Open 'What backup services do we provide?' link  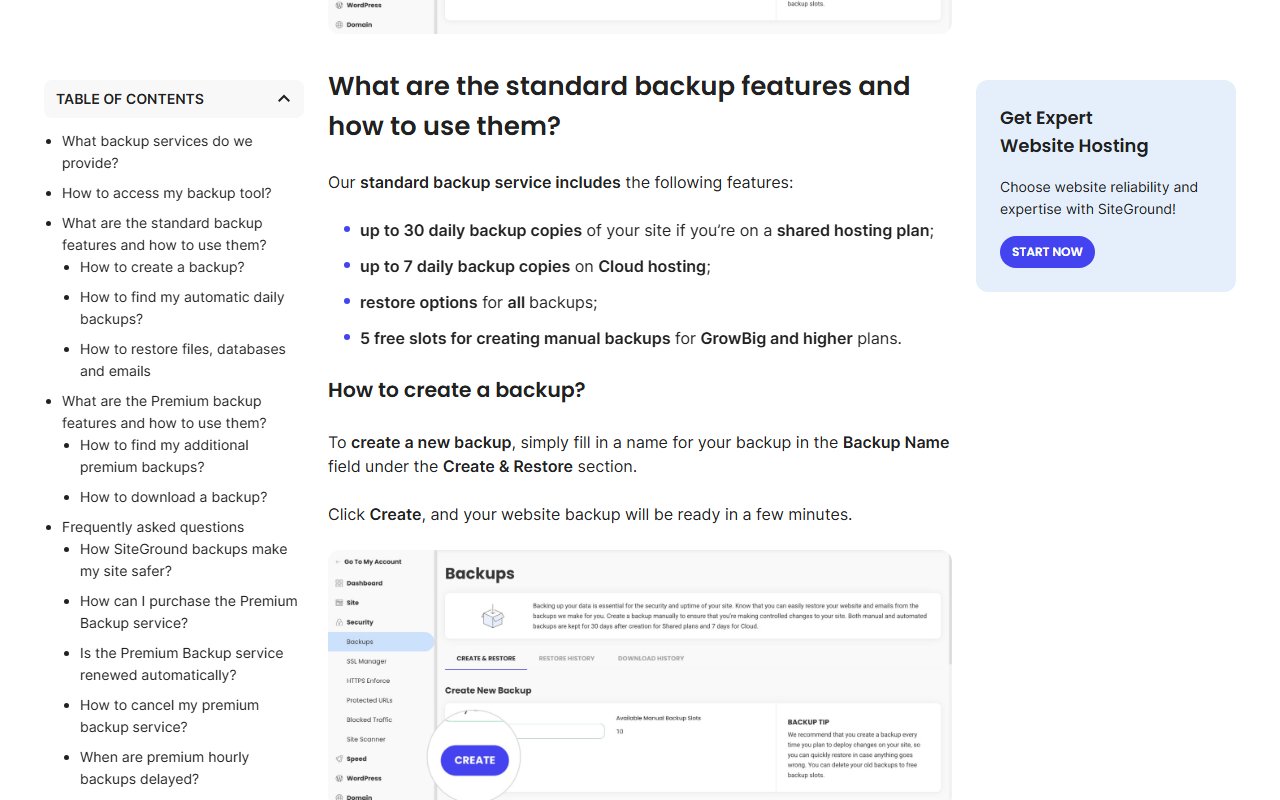[x=157, y=152]
